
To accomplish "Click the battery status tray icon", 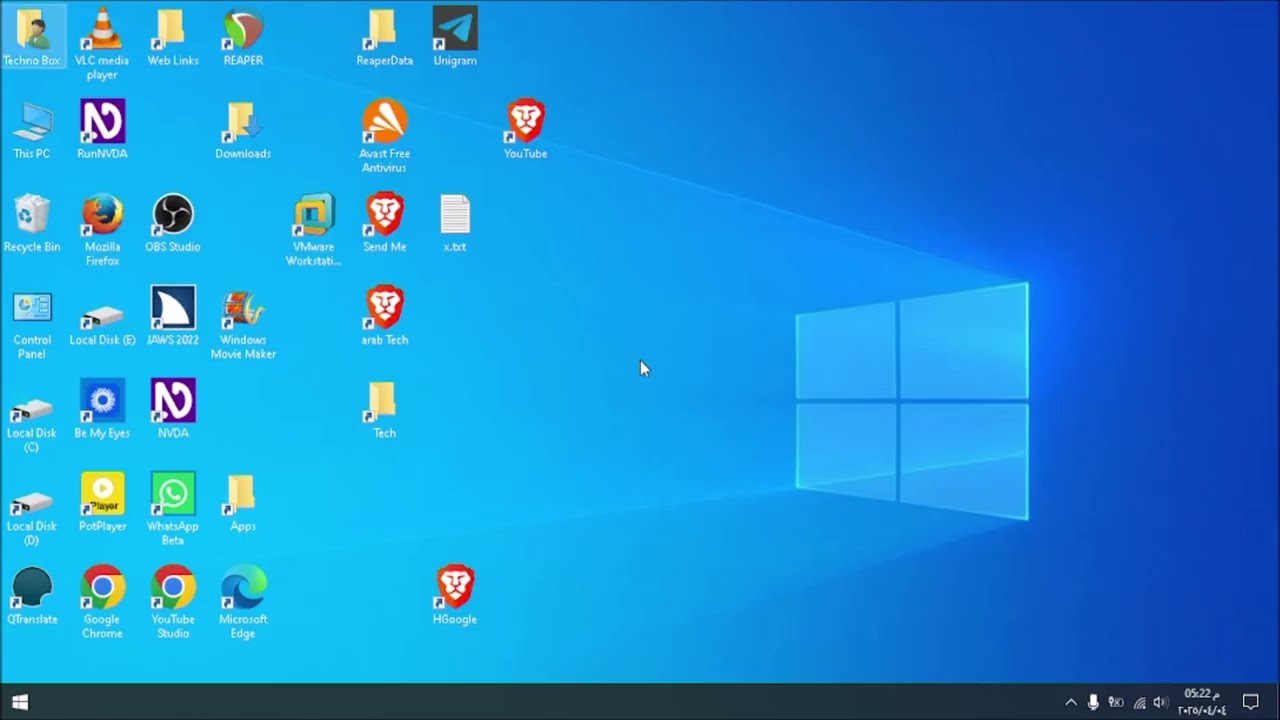I will (1116, 702).
